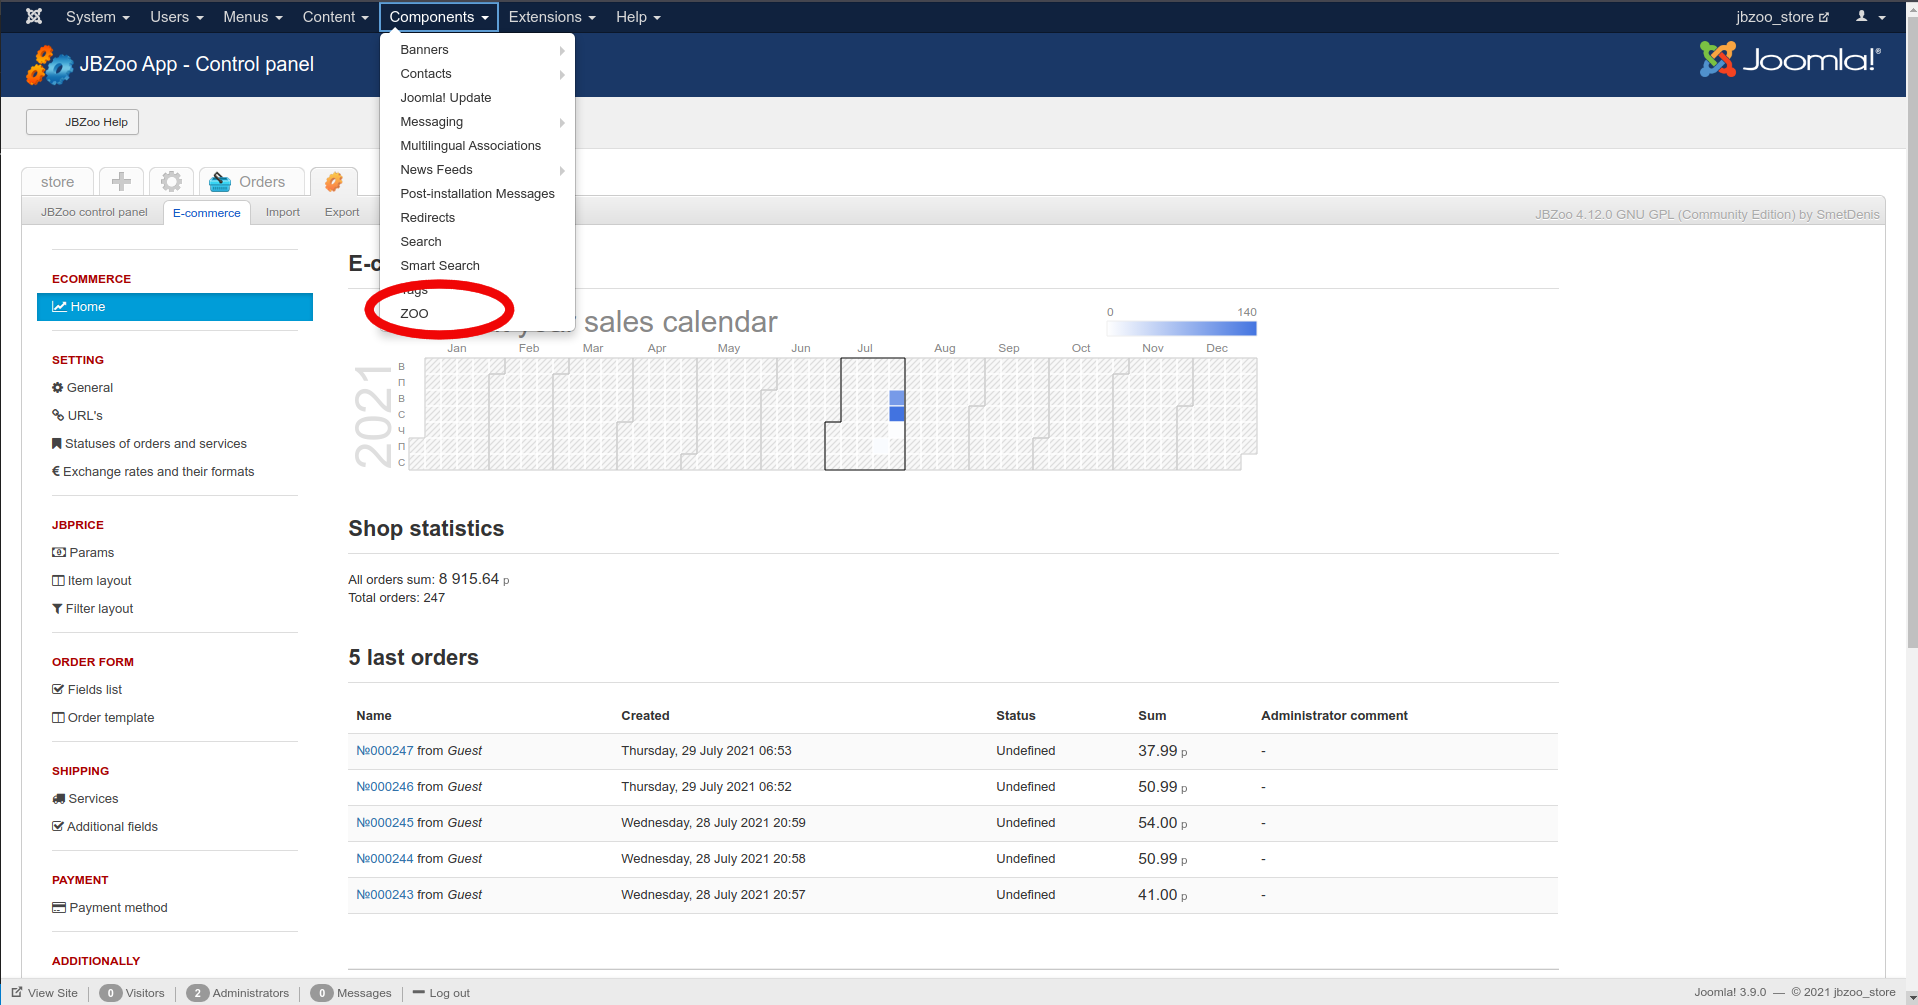This screenshot has width=1918, height=1005.
Task: Open Shipping Services
Action: [85, 798]
